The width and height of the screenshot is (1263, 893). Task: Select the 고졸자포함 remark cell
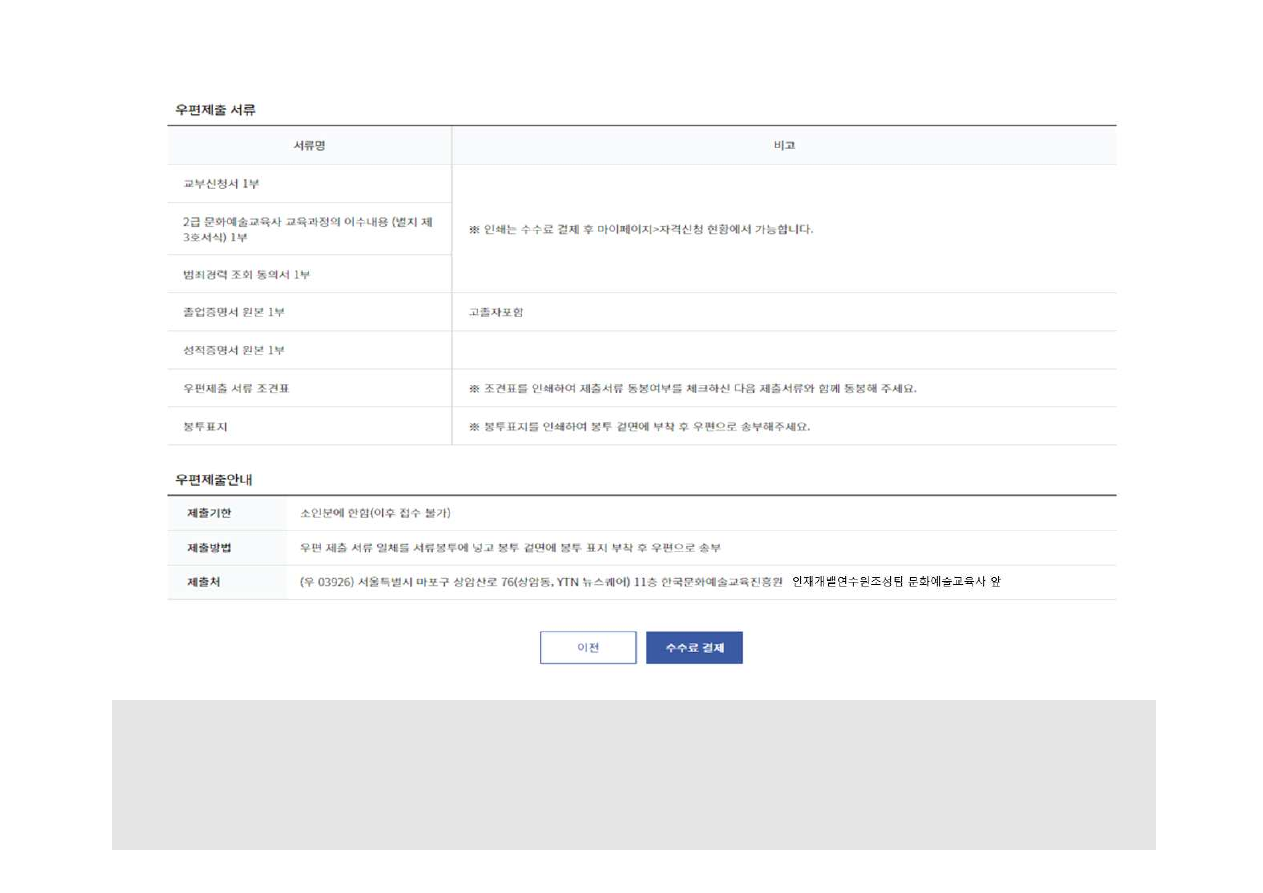(x=495, y=312)
